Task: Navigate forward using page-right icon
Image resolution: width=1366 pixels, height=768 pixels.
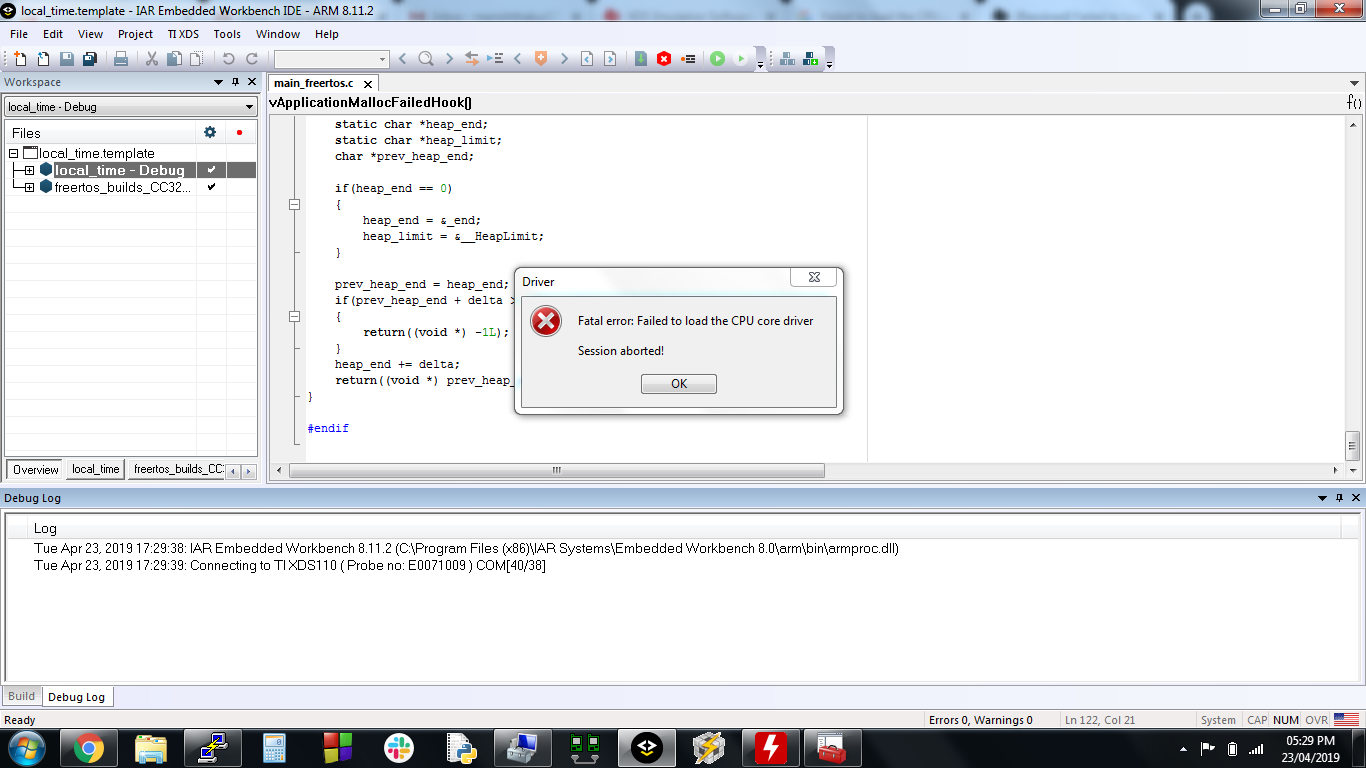Action: pyautogui.click(x=610, y=59)
